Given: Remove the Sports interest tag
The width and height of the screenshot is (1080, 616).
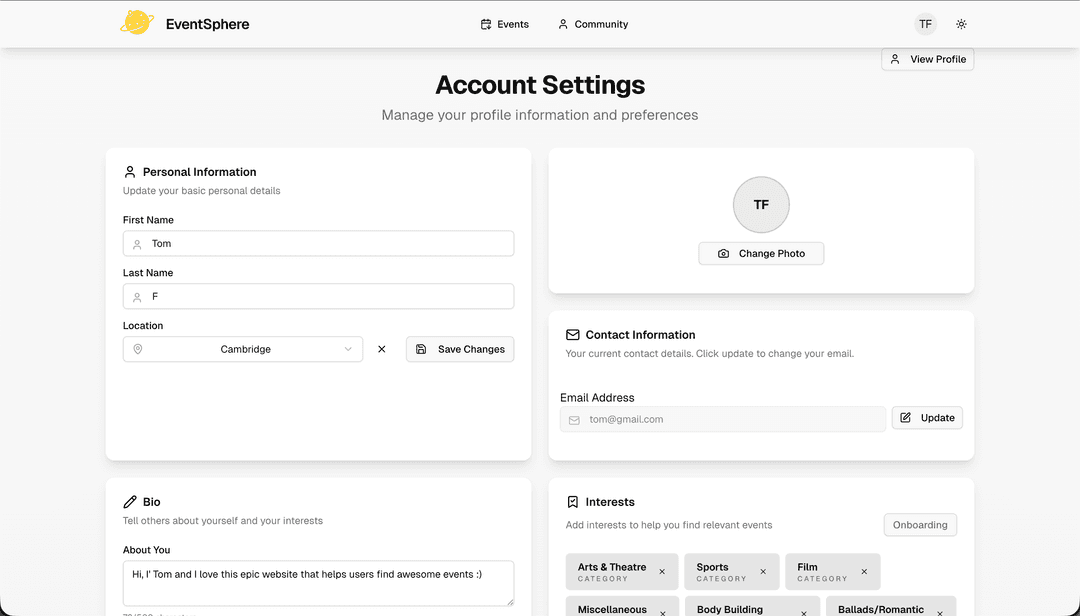Looking at the screenshot, I should point(765,571).
